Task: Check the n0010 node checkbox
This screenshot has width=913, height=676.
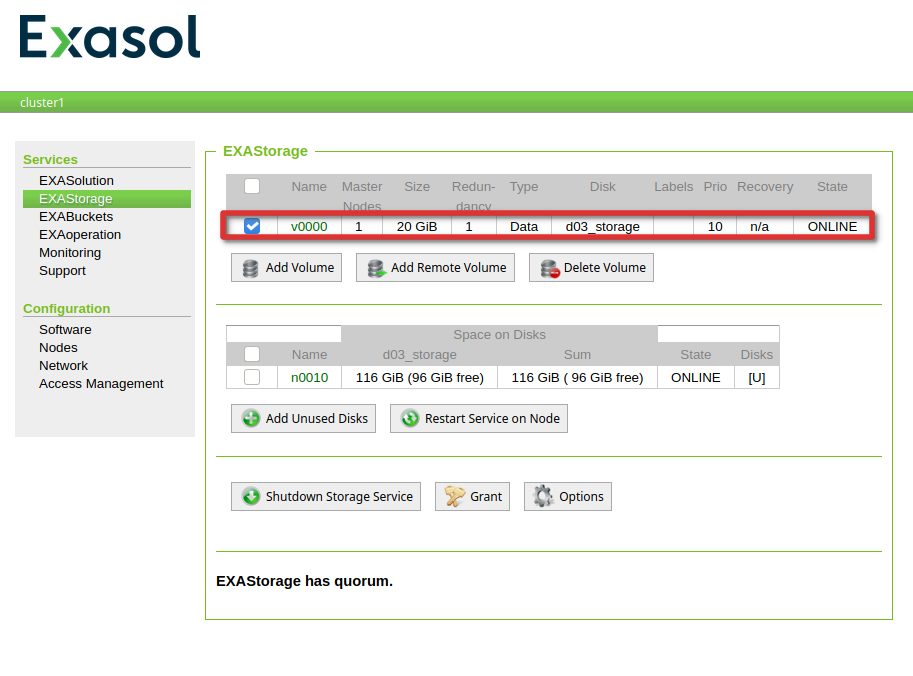Action: tap(252, 377)
